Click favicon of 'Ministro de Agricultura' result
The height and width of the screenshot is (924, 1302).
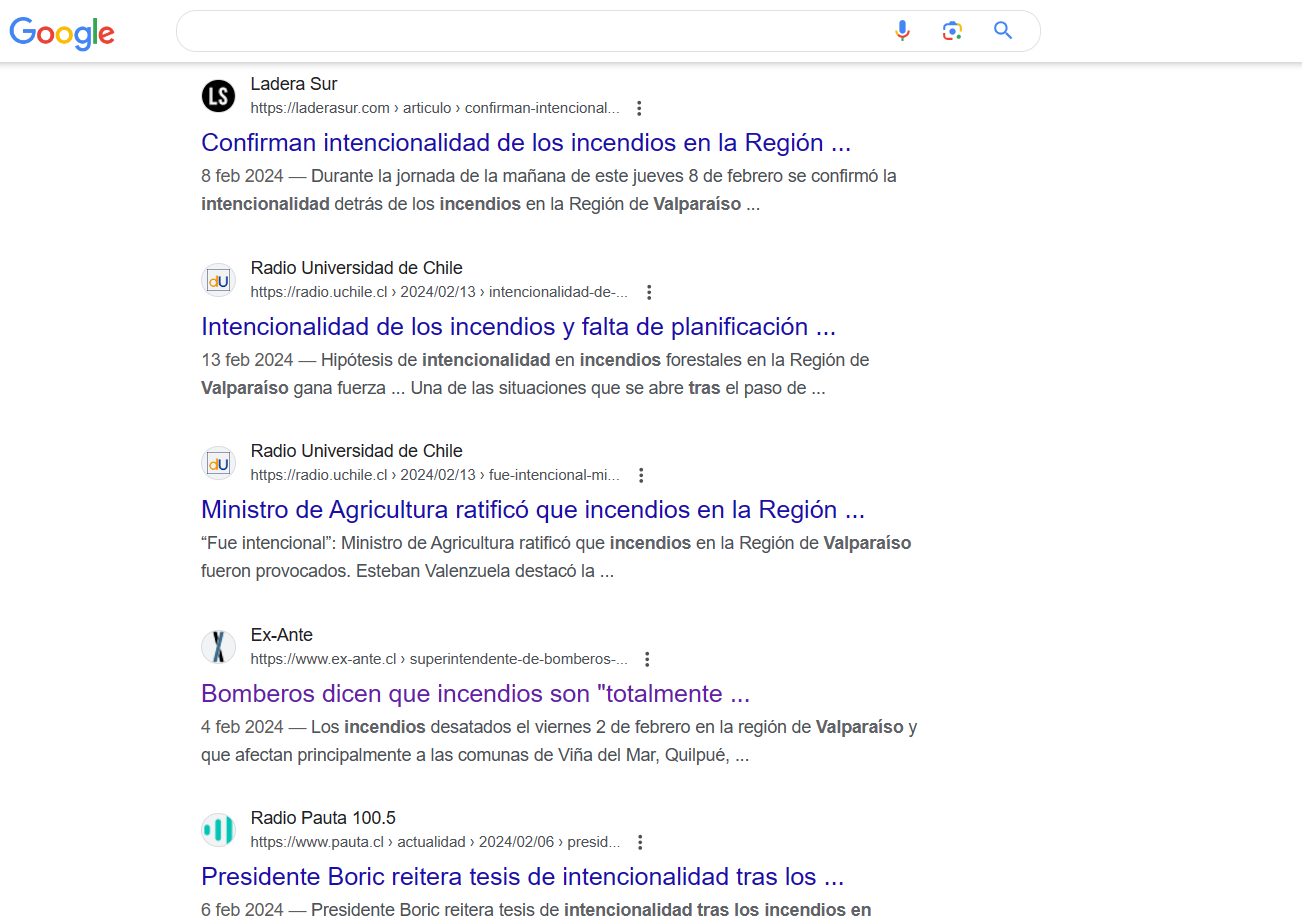coord(218,463)
